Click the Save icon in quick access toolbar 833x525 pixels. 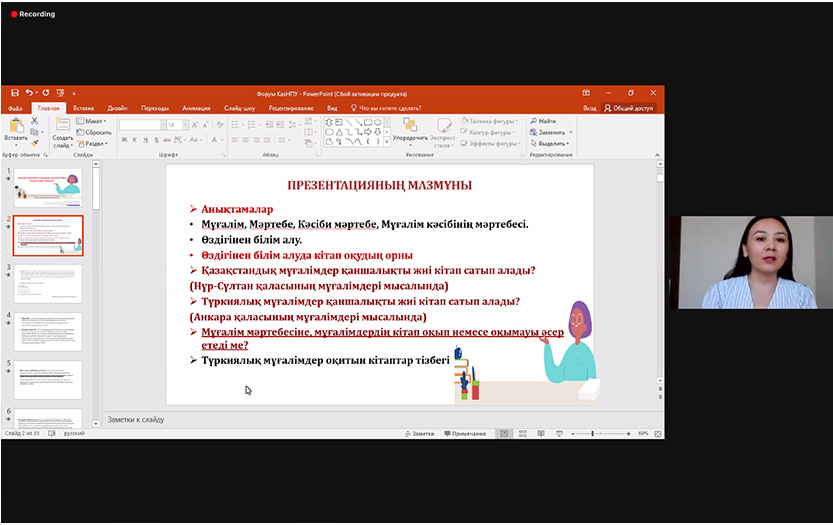click(x=15, y=93)
